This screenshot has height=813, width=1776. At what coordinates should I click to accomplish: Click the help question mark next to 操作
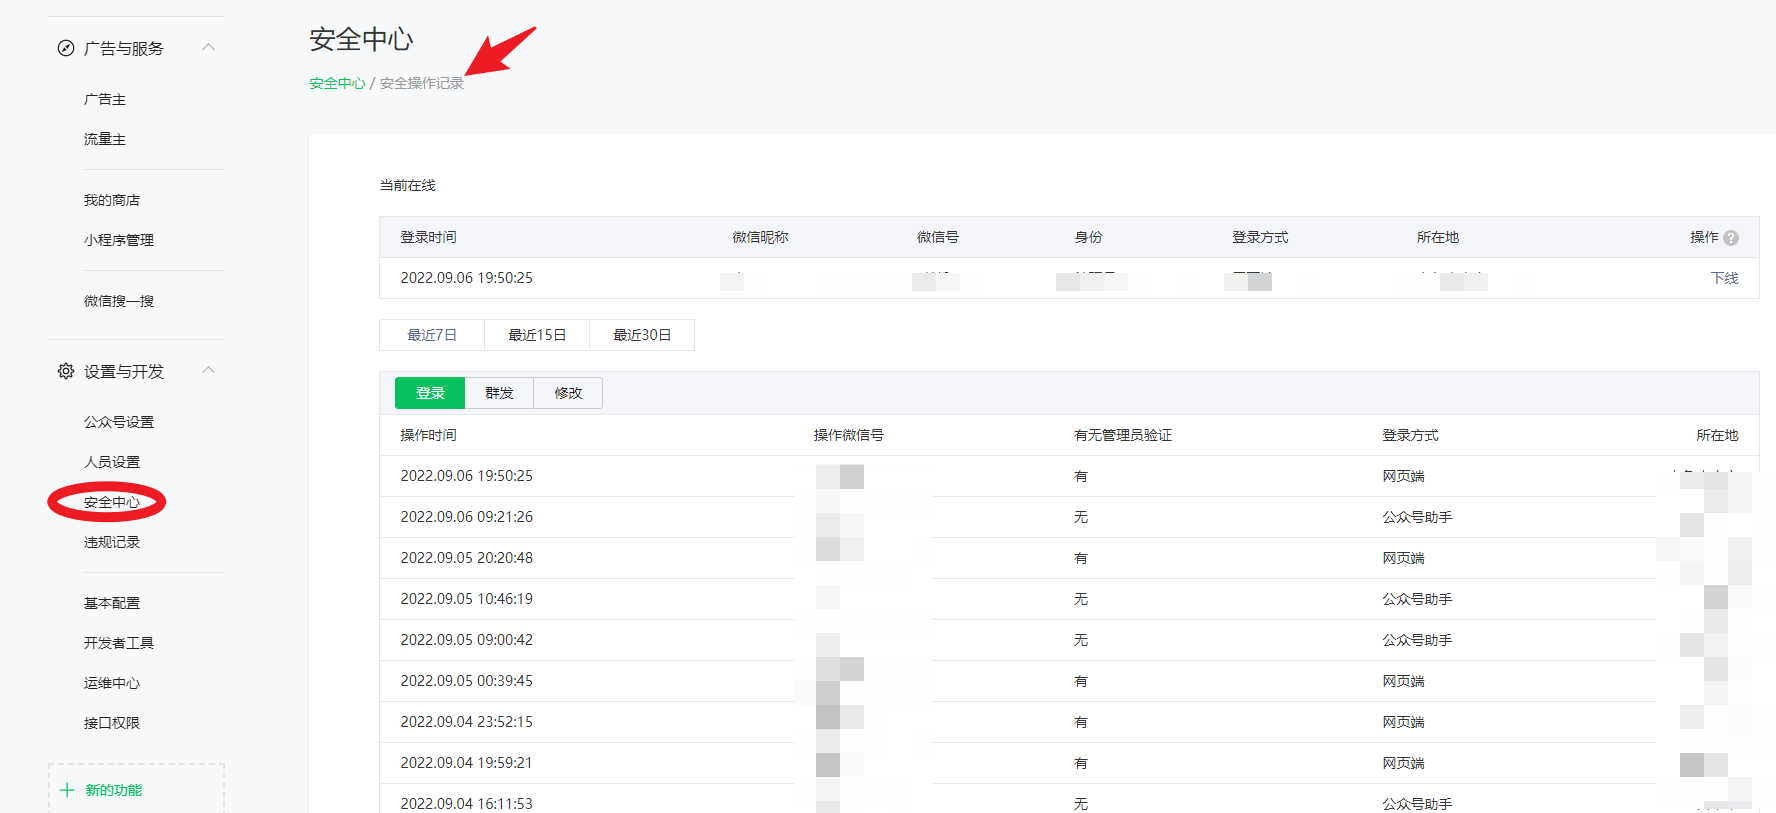(1731, 238)
